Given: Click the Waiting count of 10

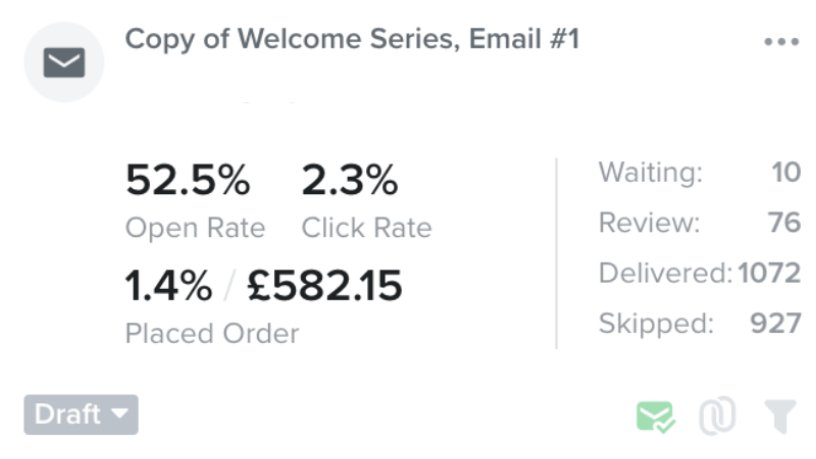Looking at the screenshot, I should [786, 172].
